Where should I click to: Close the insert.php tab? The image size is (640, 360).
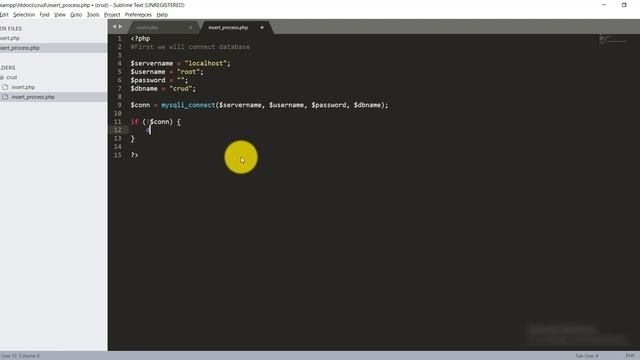coord(190,27)
